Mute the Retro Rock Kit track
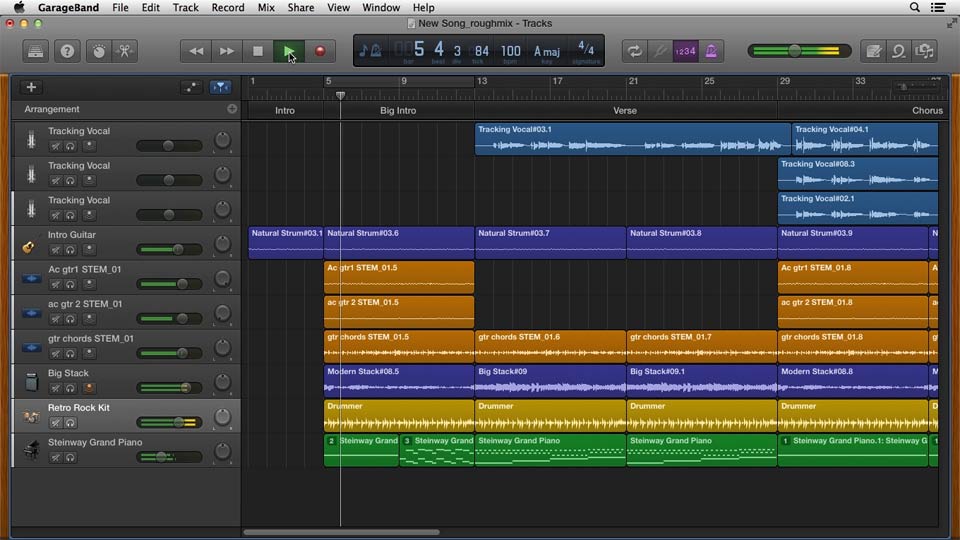This screenshot has width=960, height=540. 56,422
